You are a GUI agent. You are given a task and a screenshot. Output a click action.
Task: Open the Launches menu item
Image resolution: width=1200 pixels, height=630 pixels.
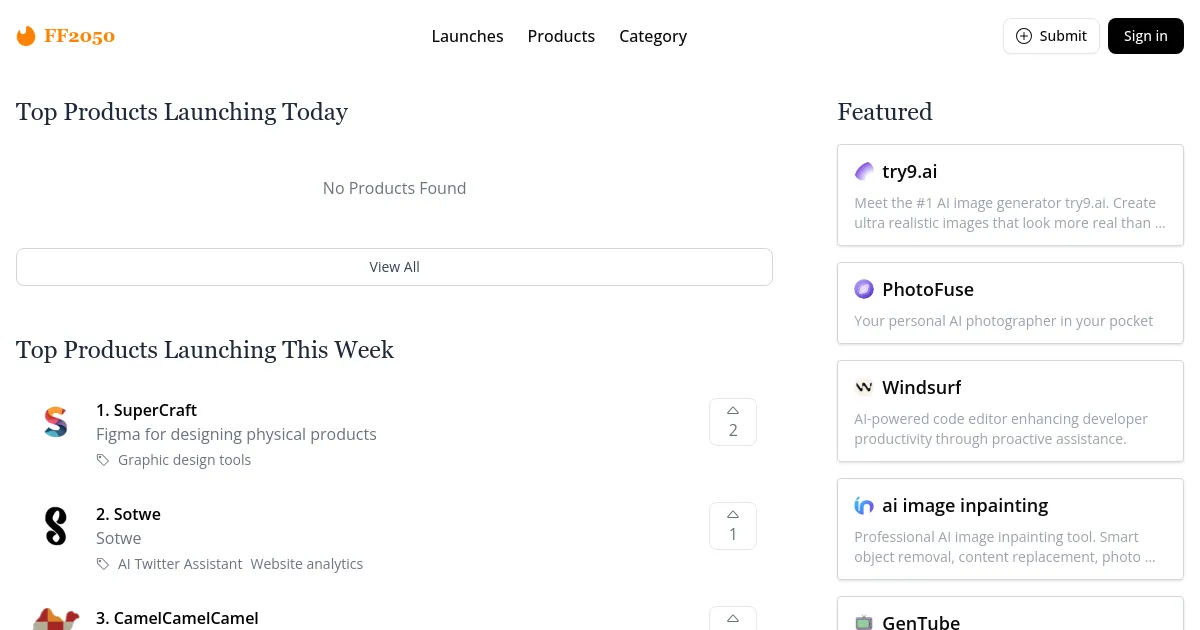pos(467,36)
